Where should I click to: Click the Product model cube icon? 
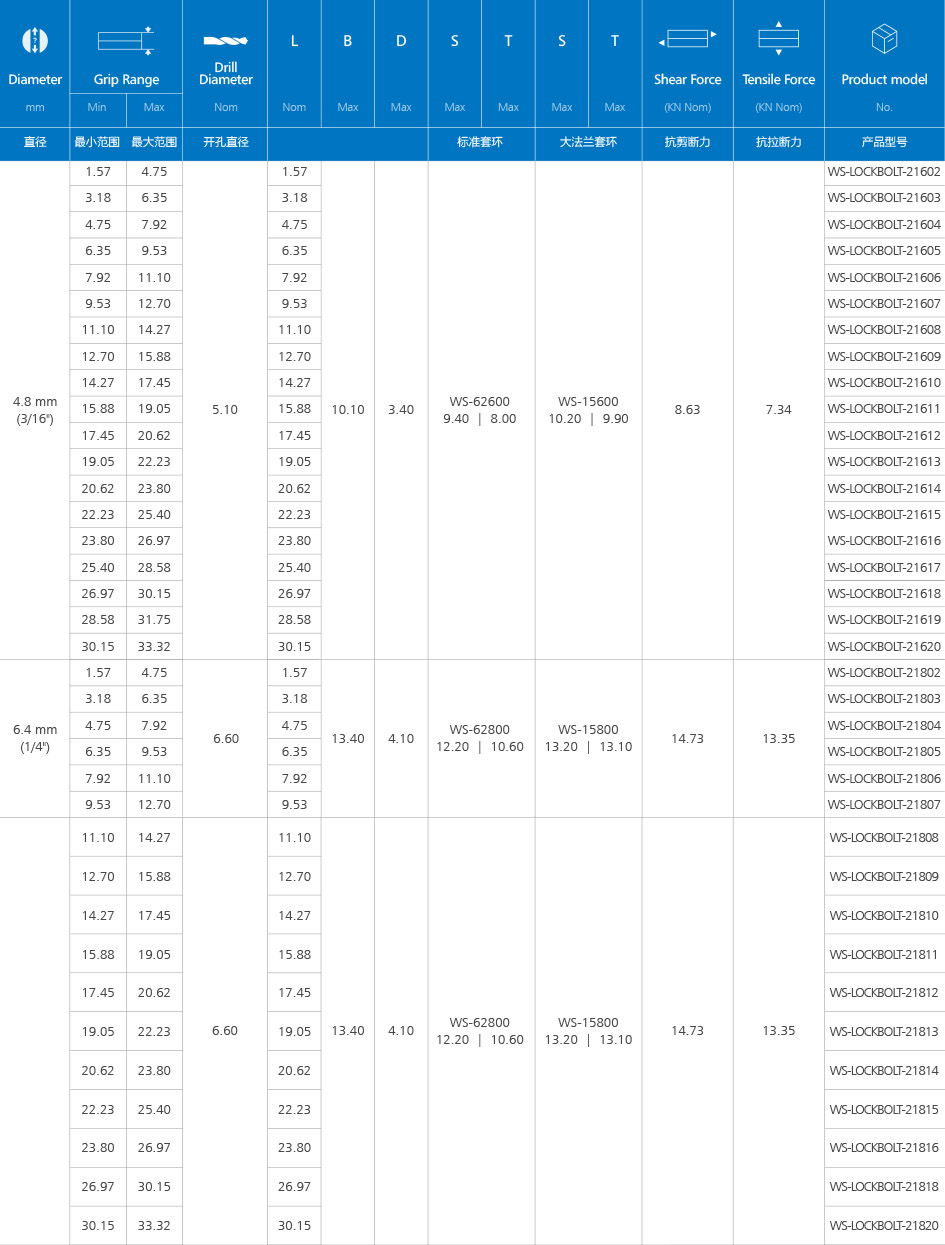884,40
